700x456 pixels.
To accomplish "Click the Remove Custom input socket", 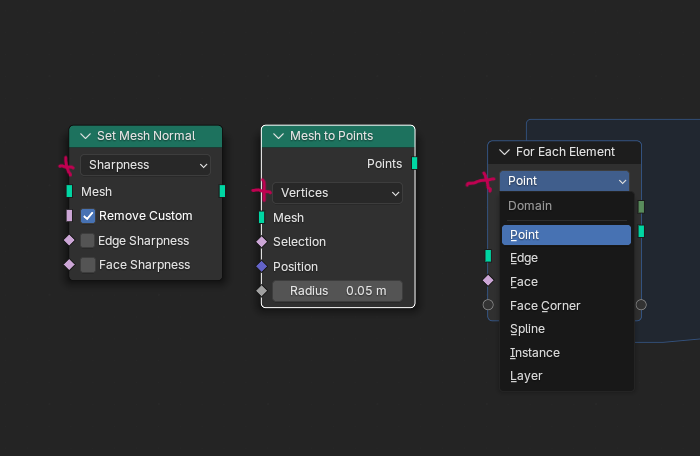I will 69,216.
